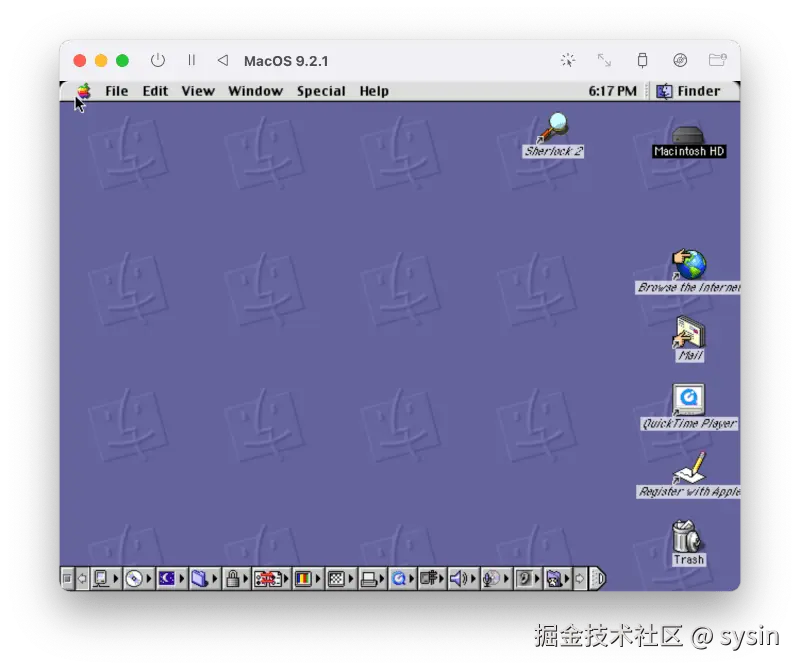
Task: Toggle capture mouse cursor in toolbar
Action: [568, 61]
